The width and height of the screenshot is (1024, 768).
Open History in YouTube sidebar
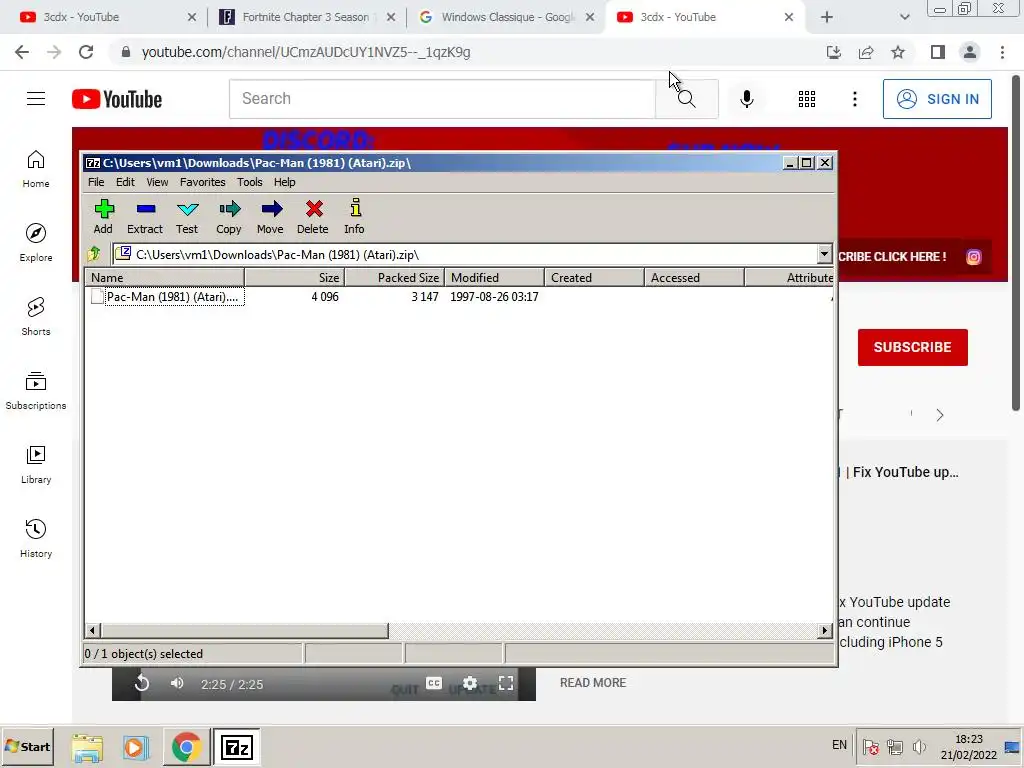[x=36, y=539]
